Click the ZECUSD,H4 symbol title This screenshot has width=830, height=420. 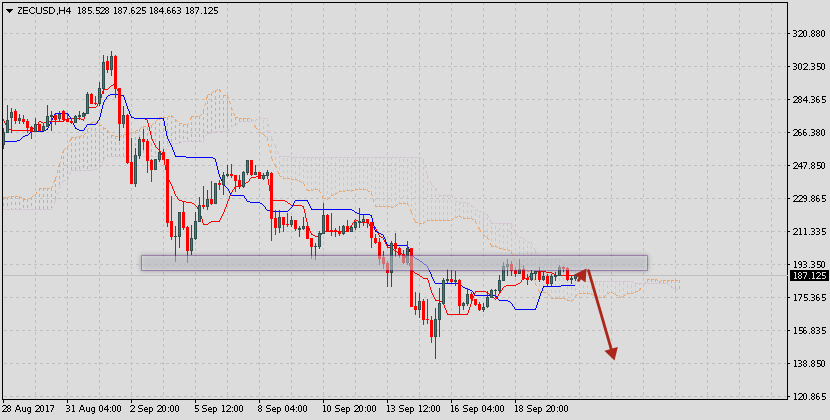point(43,10)
